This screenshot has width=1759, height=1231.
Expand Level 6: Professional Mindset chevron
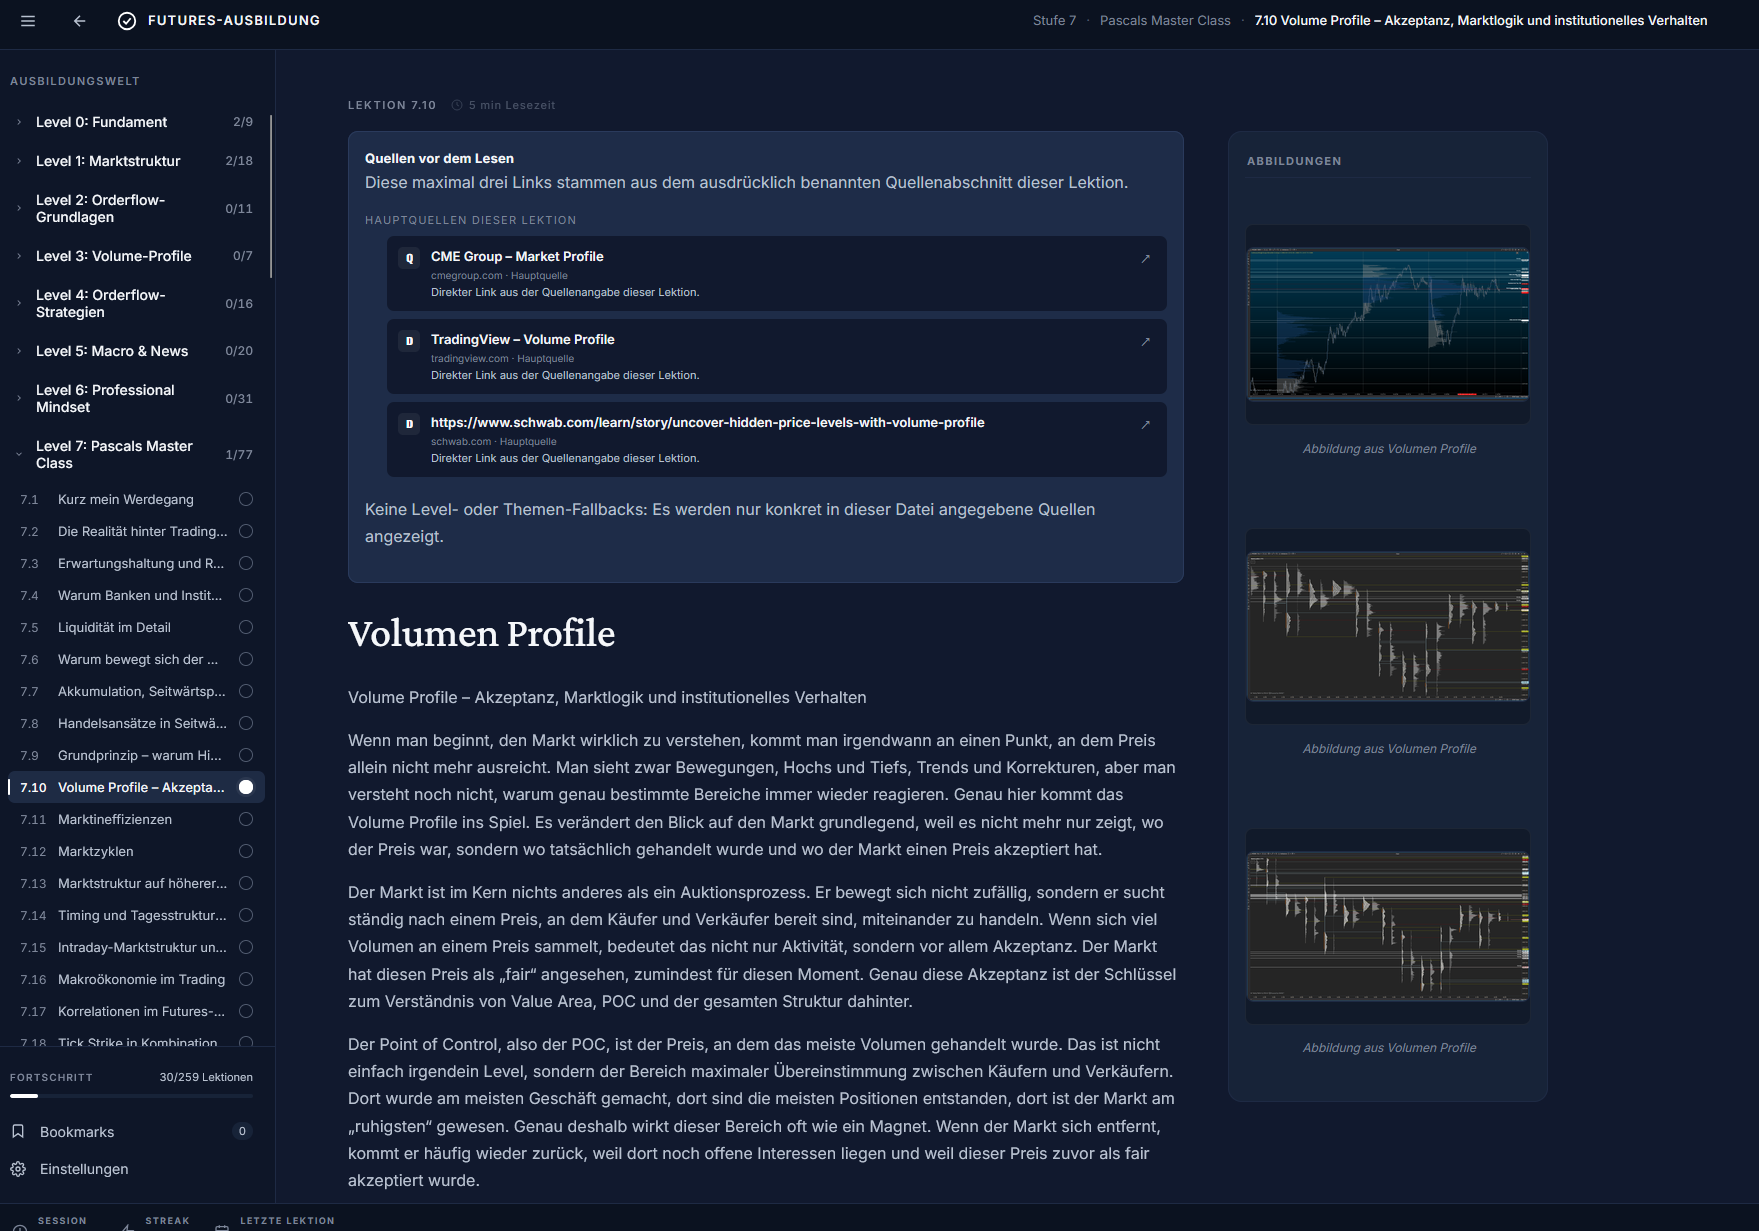point(19,398)
